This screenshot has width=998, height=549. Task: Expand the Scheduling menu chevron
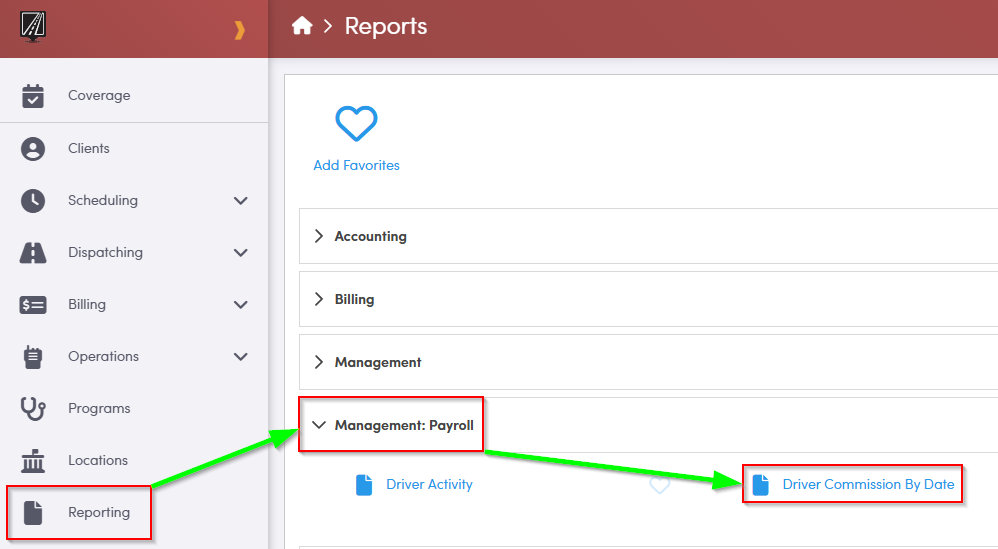pos(240,201)
